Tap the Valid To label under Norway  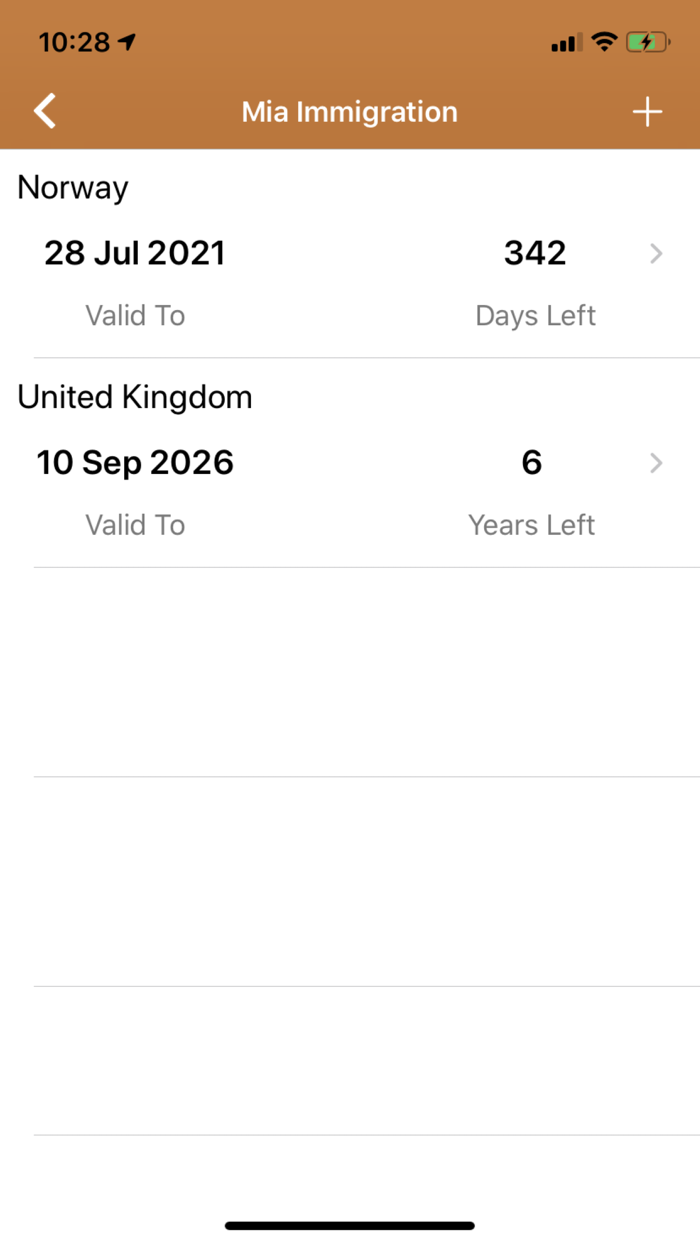tap(135, 316)
